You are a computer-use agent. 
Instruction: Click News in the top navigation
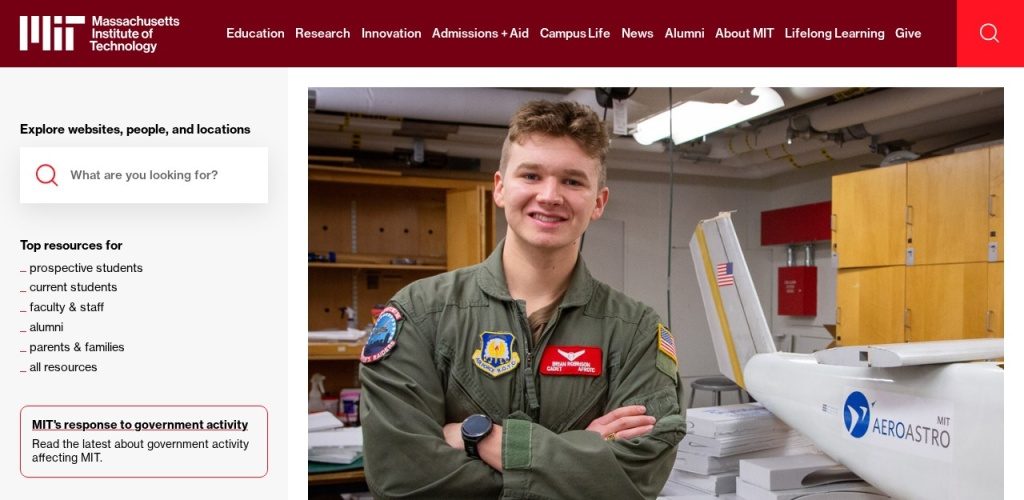click(x=637, y=33)
